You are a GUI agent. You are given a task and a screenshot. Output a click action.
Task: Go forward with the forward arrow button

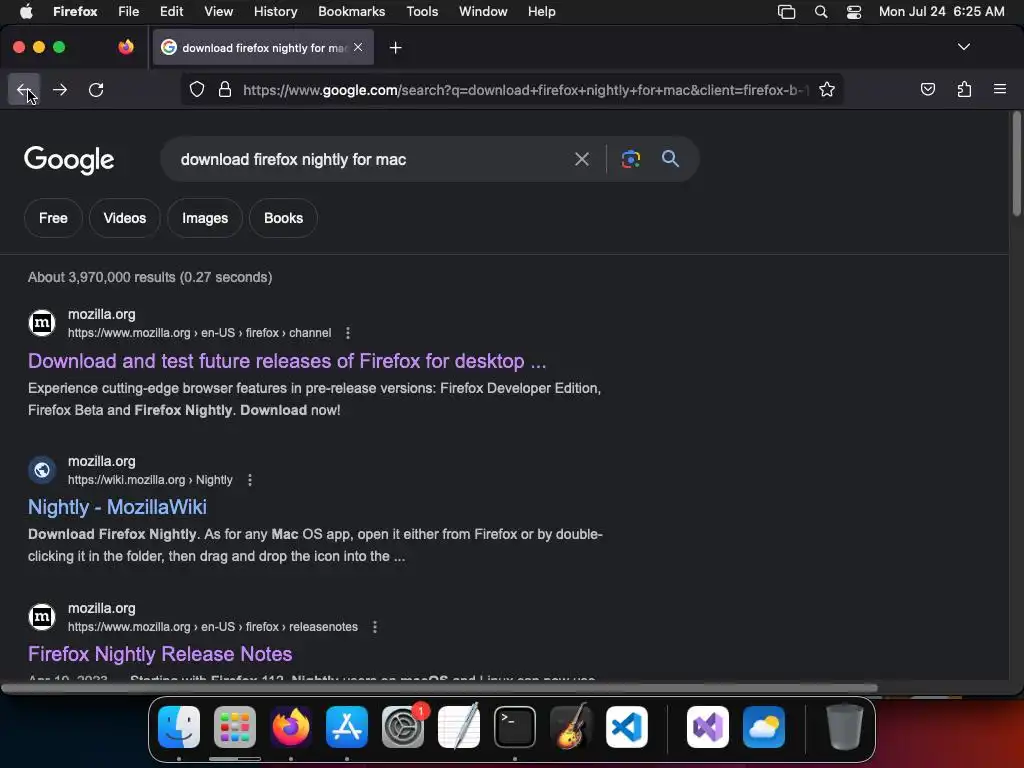coord(60,89)
